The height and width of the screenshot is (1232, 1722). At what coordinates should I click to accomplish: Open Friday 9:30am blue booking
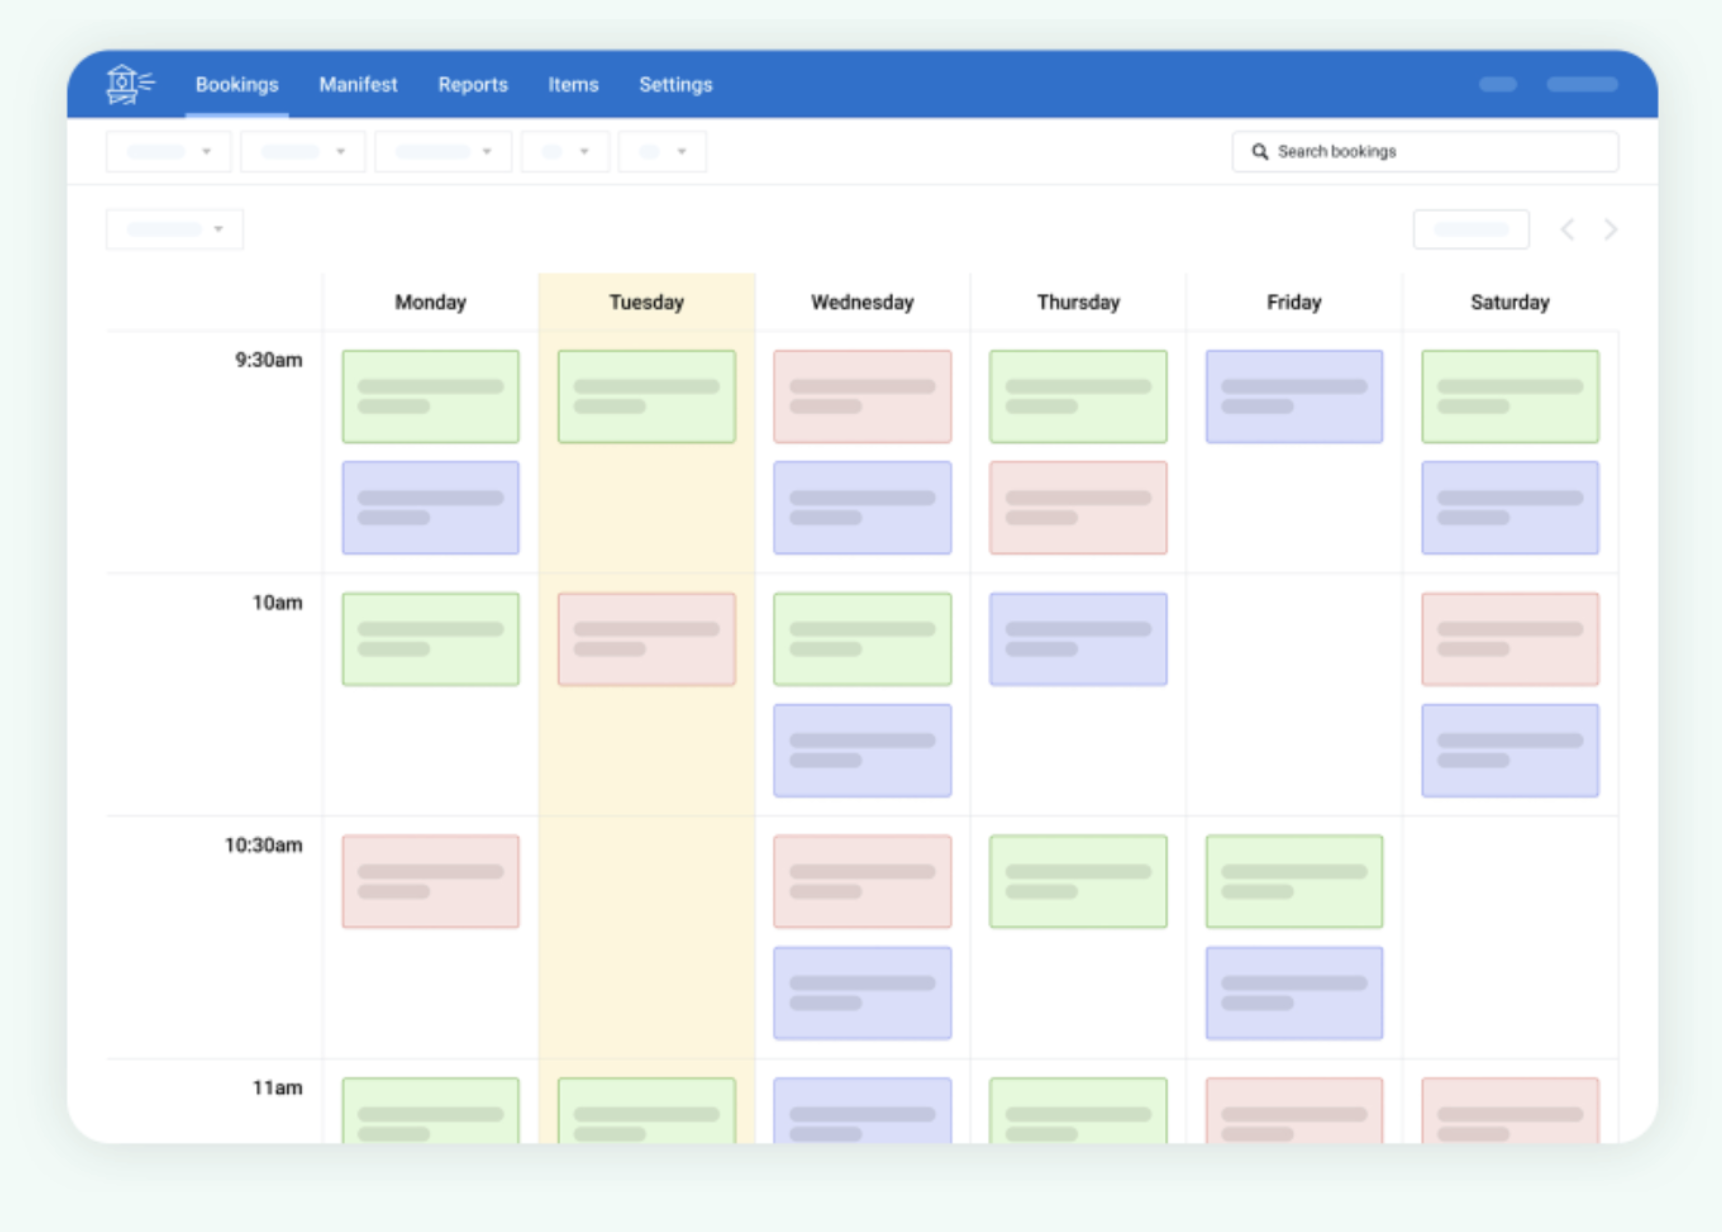[1295, 396]
